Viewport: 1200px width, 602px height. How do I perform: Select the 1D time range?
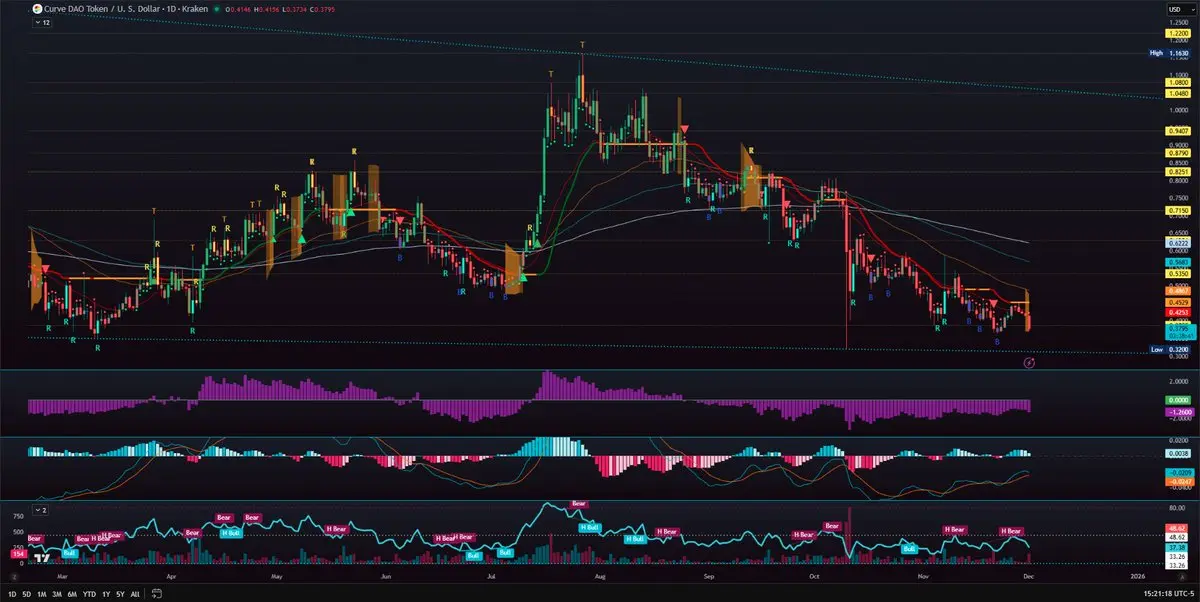point(10,594)
